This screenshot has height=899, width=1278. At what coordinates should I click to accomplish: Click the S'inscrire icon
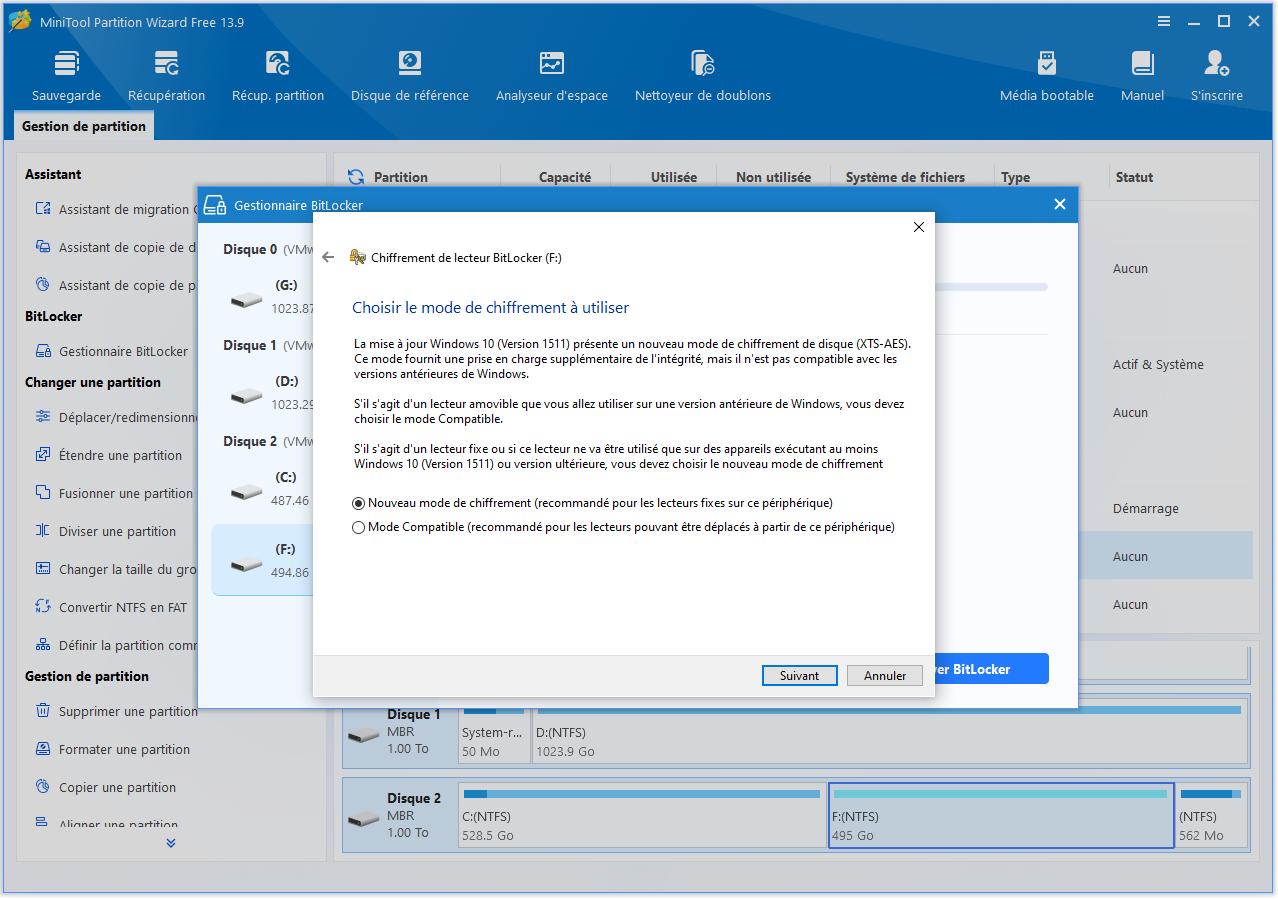(1216, 64)
